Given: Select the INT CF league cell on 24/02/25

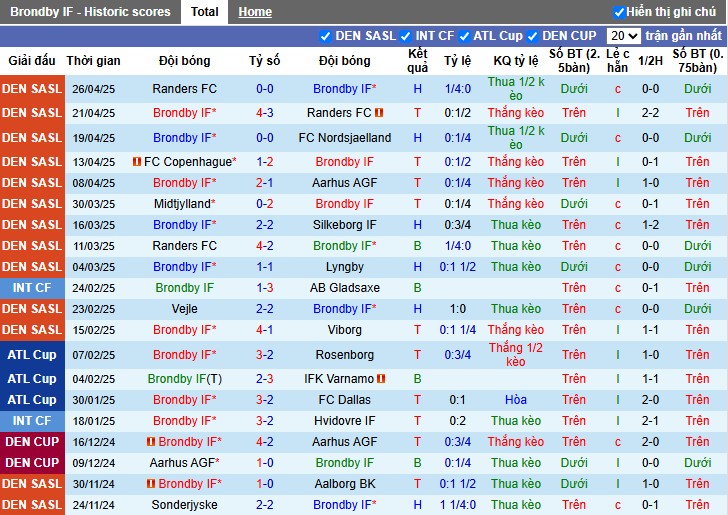Looking at the screenshot, I should (x=32, y=288).
